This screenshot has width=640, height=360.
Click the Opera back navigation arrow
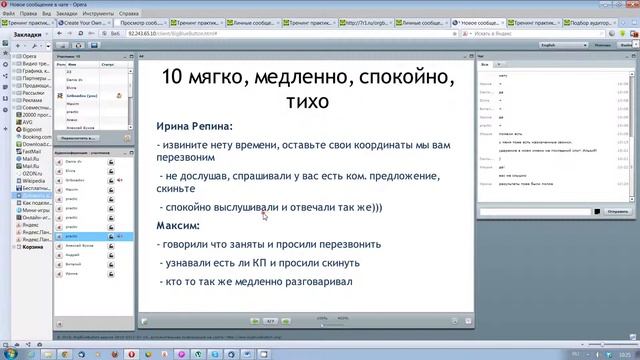pyautogui.click(x=60, y=33)
